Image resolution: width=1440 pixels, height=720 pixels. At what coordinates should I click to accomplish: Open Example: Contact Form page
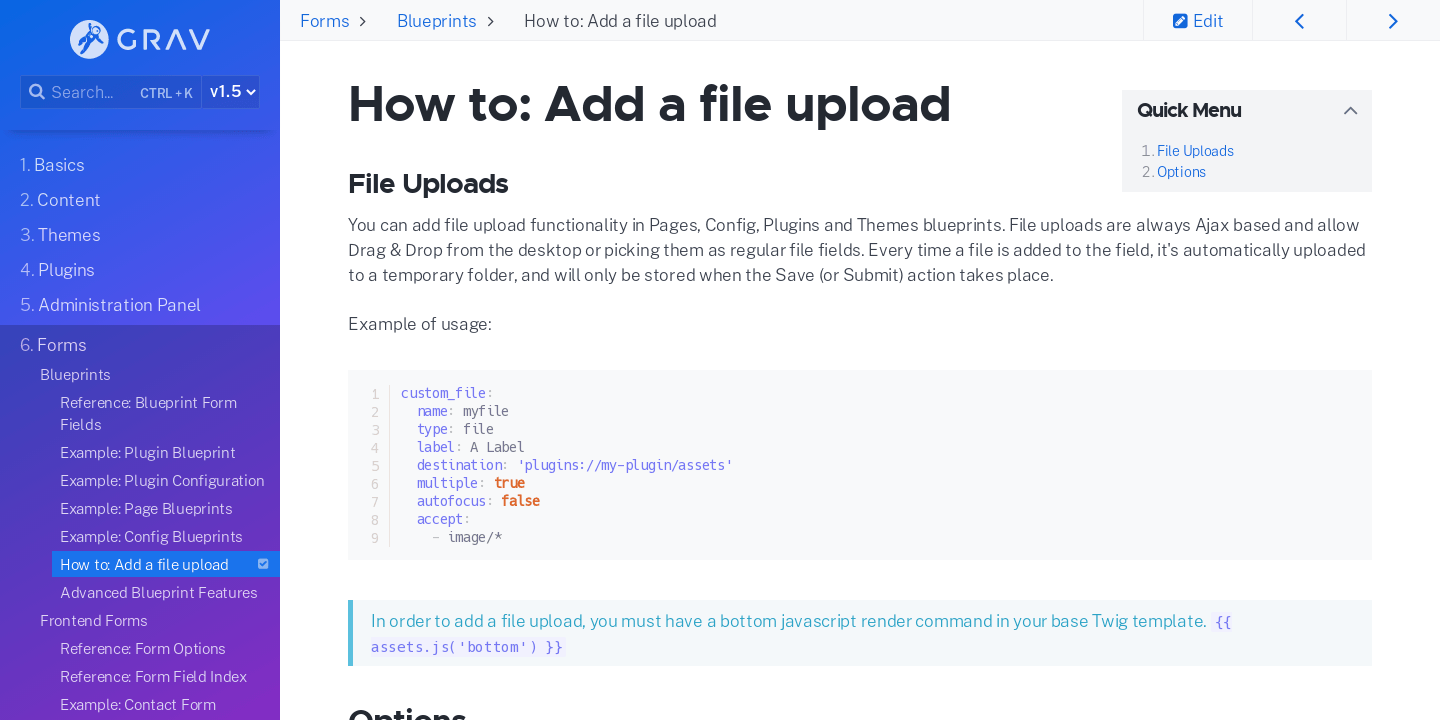(x=137, y=704)
